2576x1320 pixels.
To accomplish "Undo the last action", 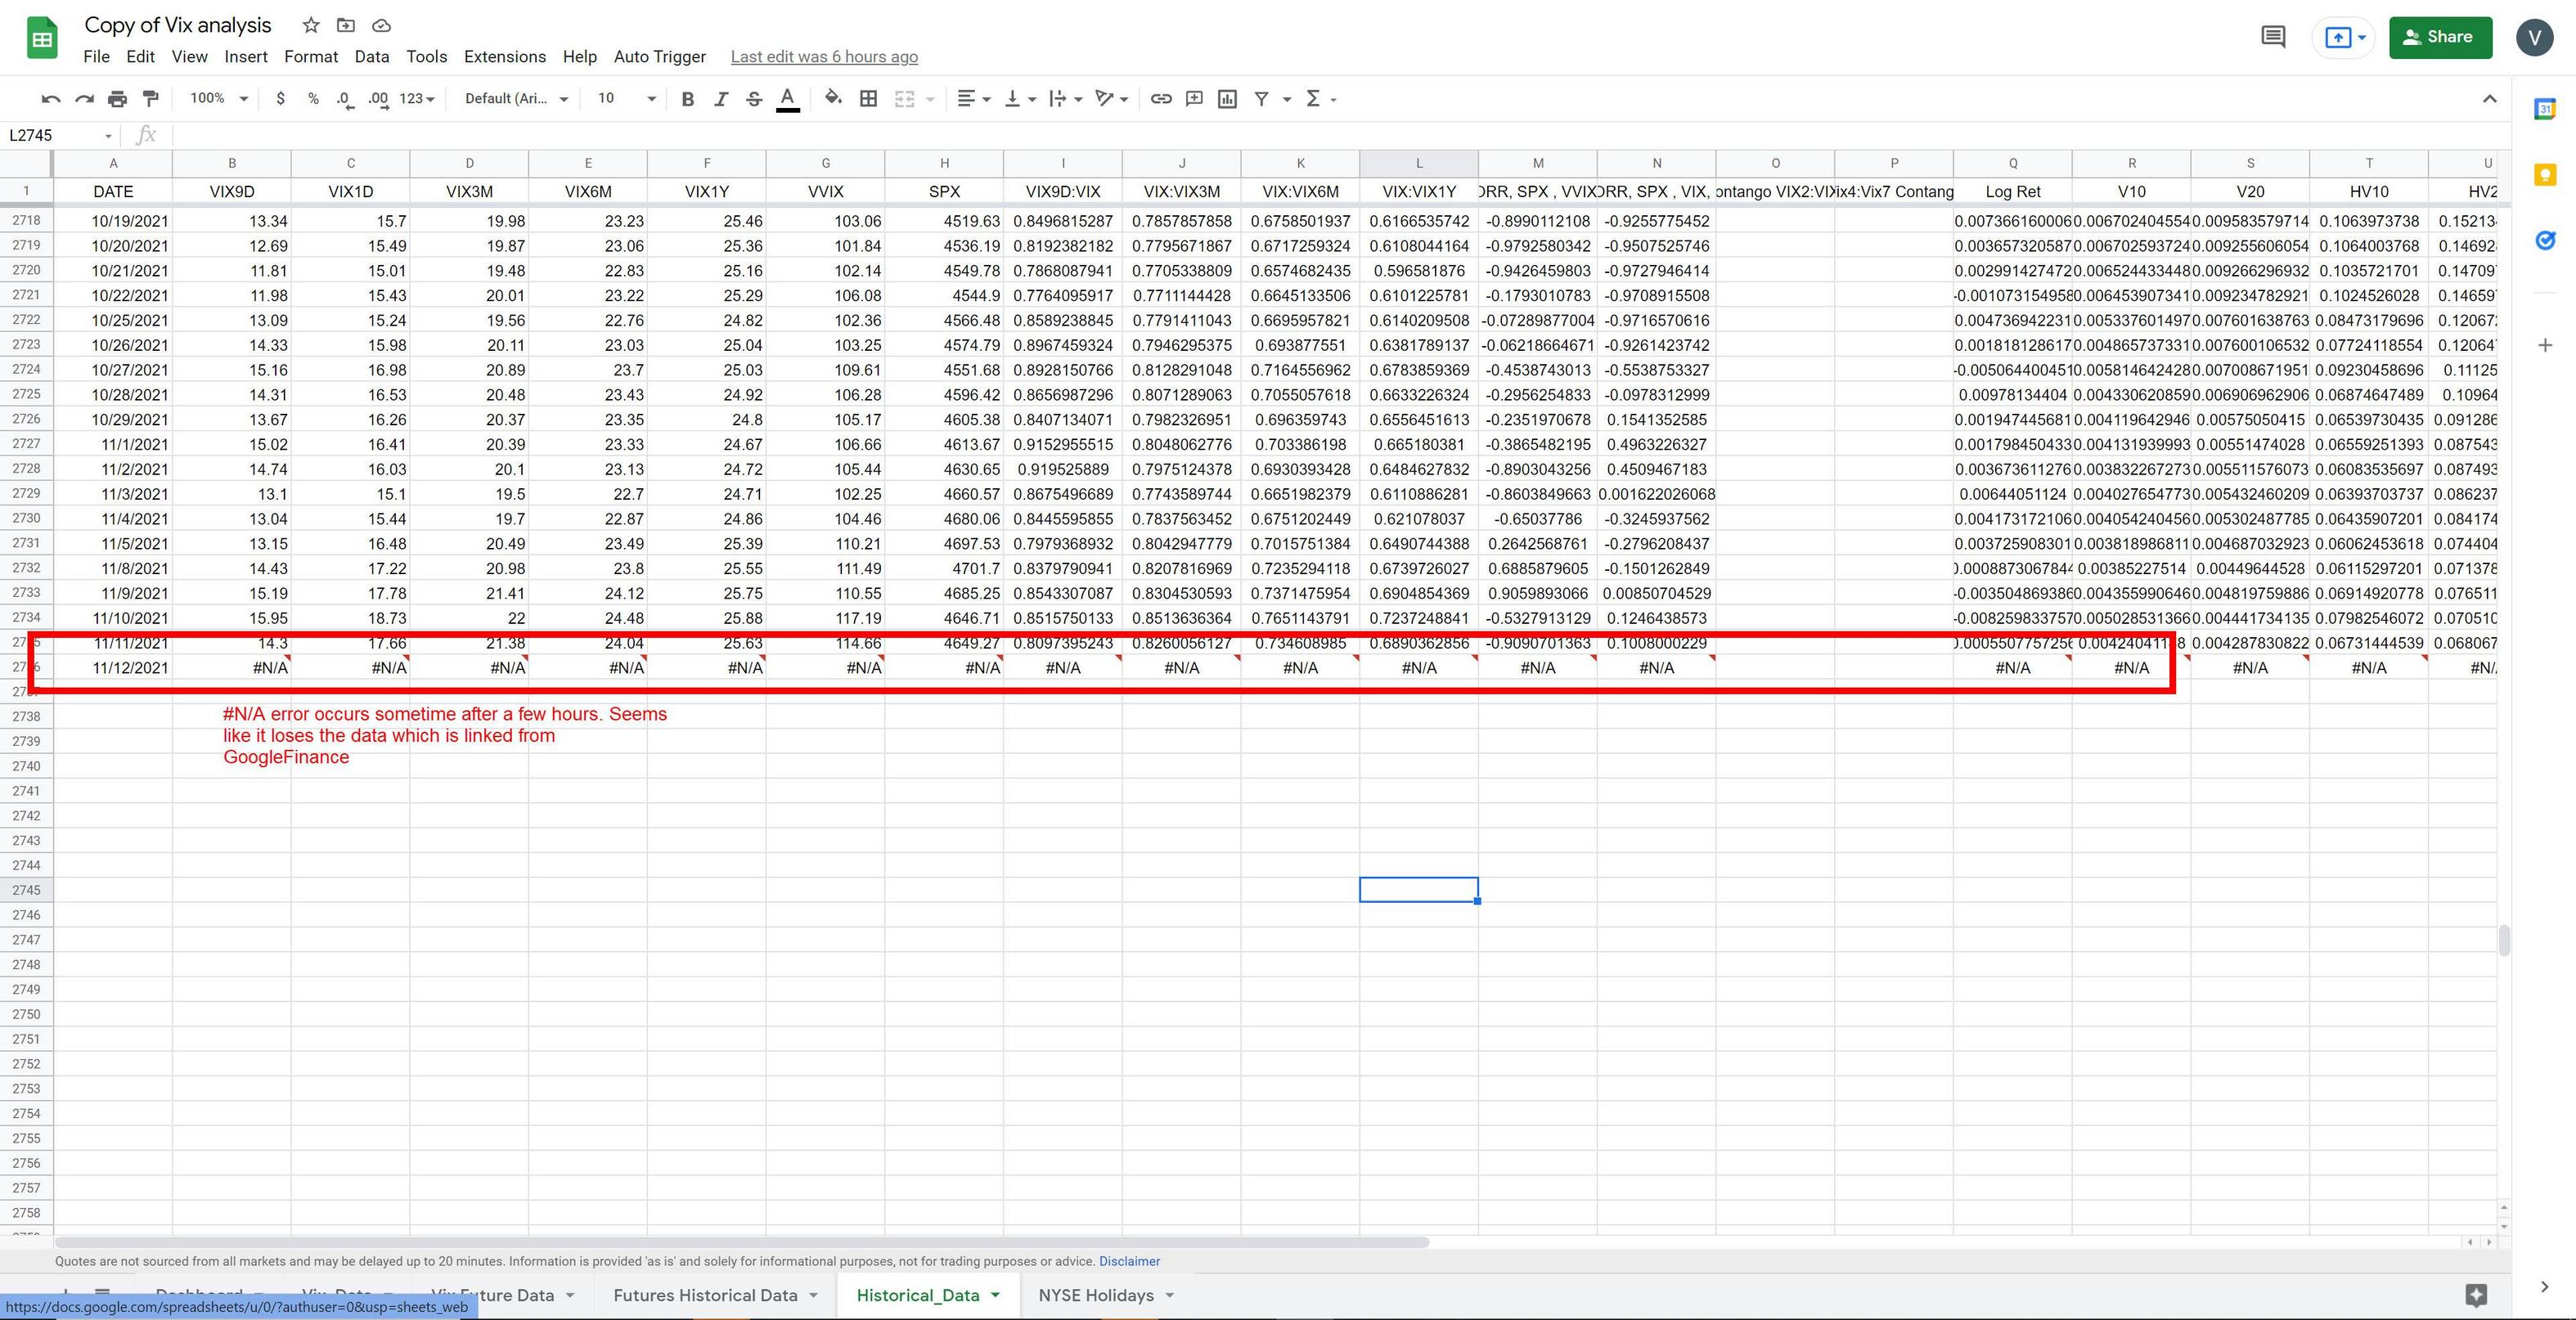I will coord(51,98).
